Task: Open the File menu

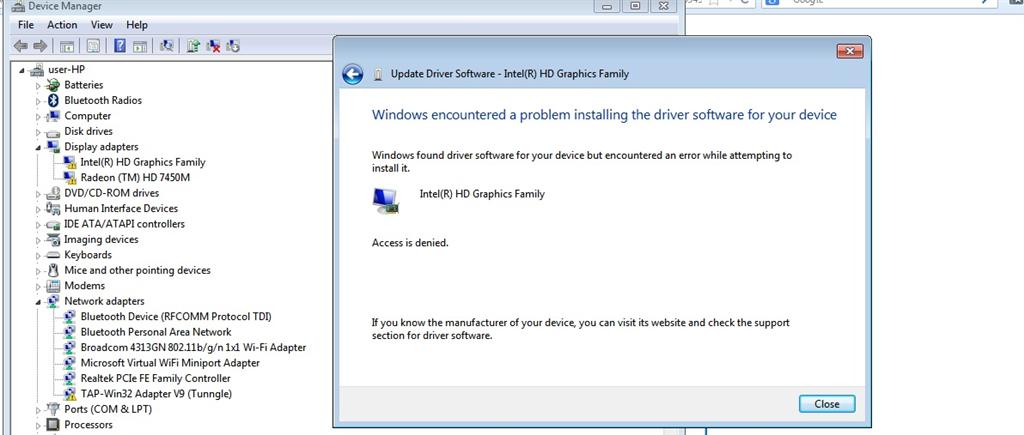Action: click(x=26, y=25)
